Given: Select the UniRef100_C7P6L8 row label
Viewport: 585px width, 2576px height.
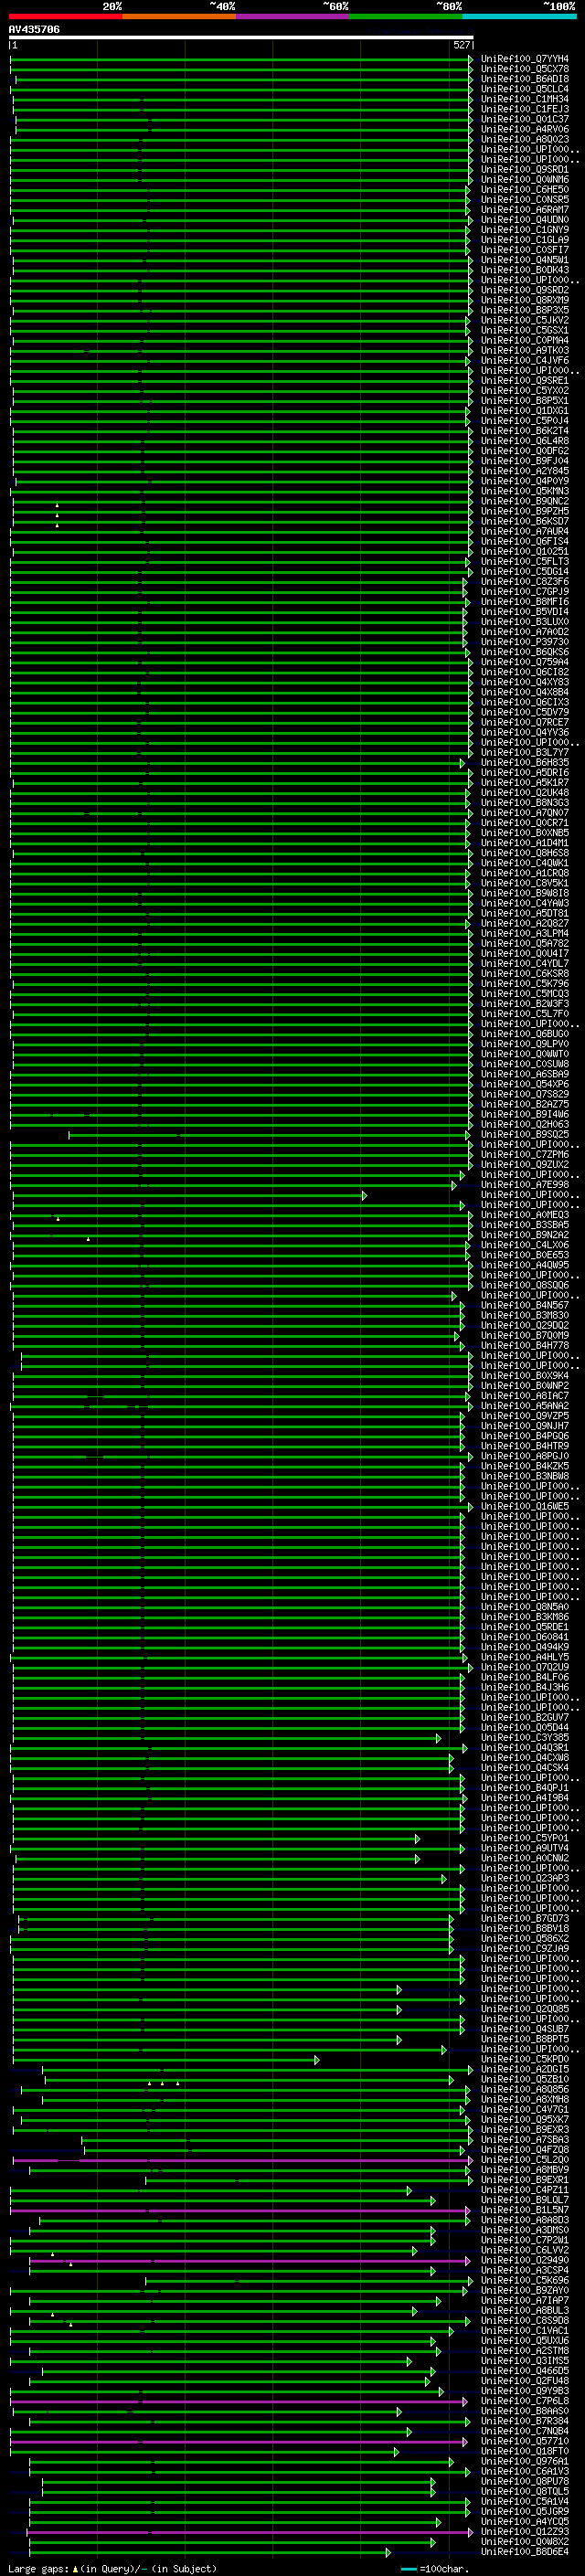Looking at the screenshot, I should pyautogui.click(x=525, y=2401).
